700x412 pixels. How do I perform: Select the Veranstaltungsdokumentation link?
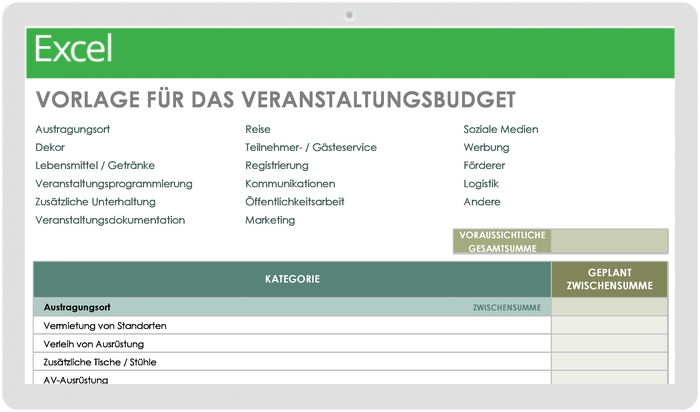point(110,220)
